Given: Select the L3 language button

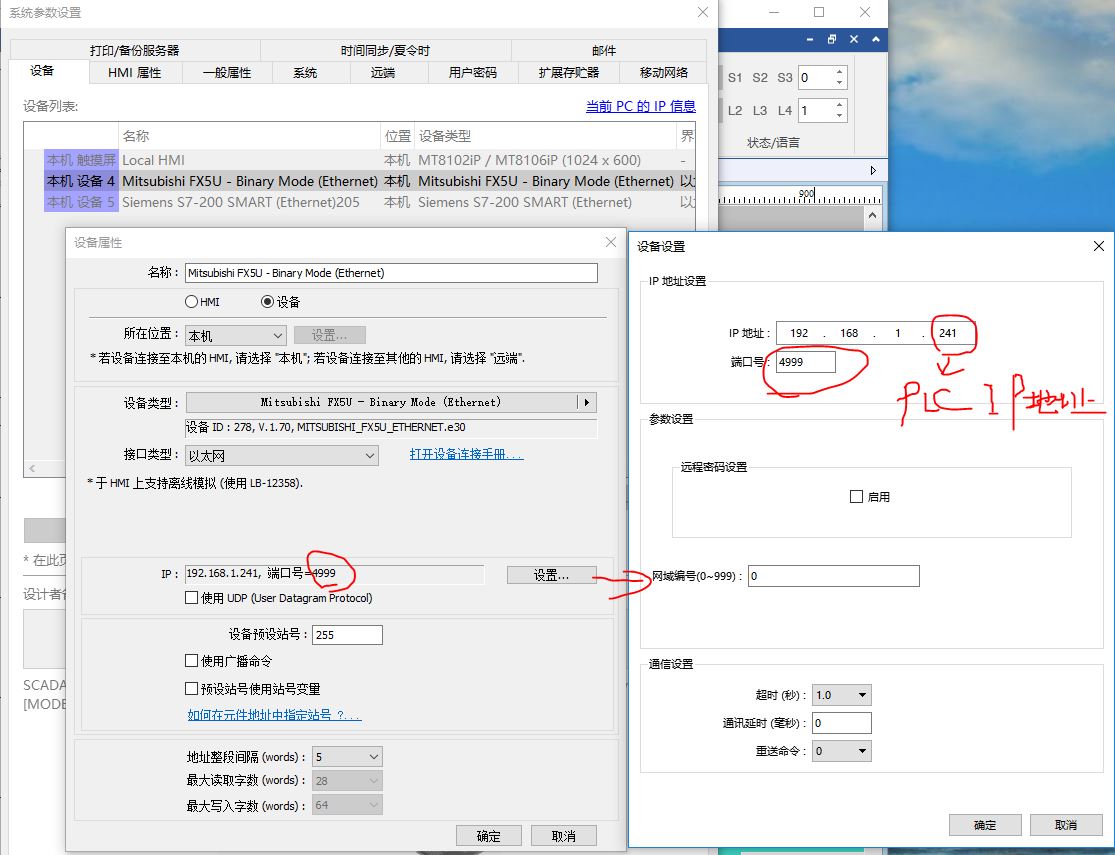Looking at the screenshot, I should pyautogui.click(x=760, y=111).
